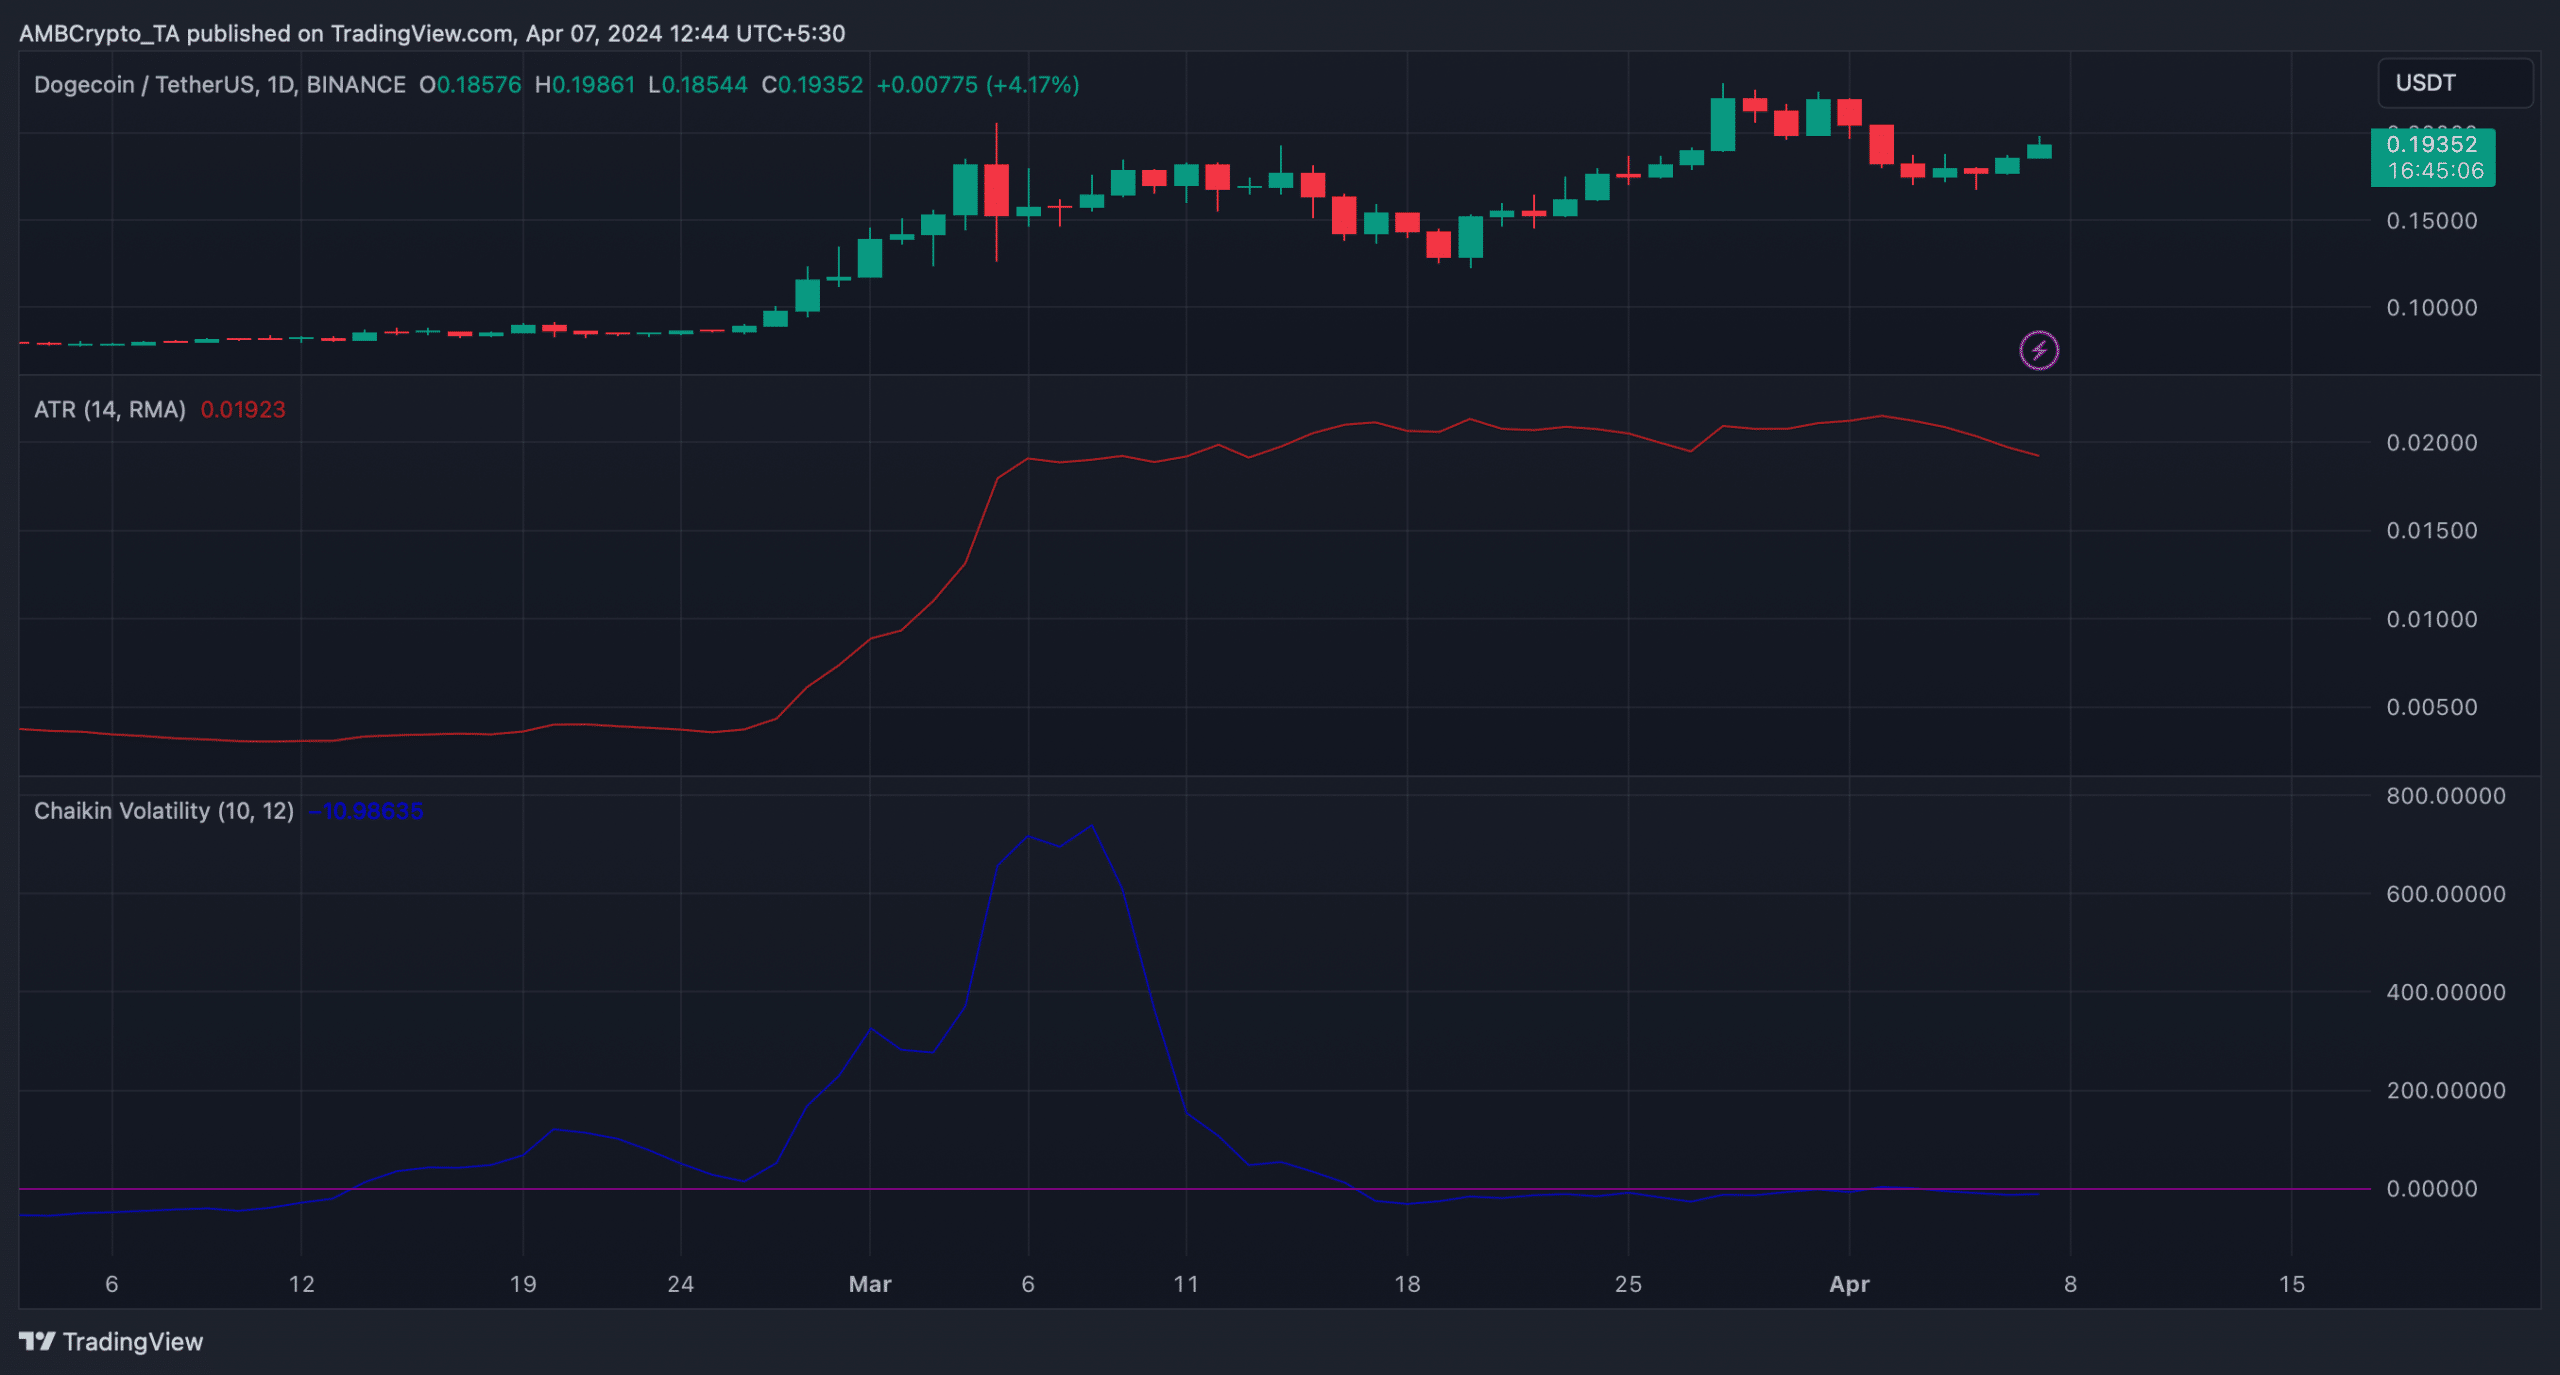Image resolution: width=2560 pixels, height=1375 pixels.
Task: Click the 800.00000 Chaikin axis label
Action: click(2446, 797)
